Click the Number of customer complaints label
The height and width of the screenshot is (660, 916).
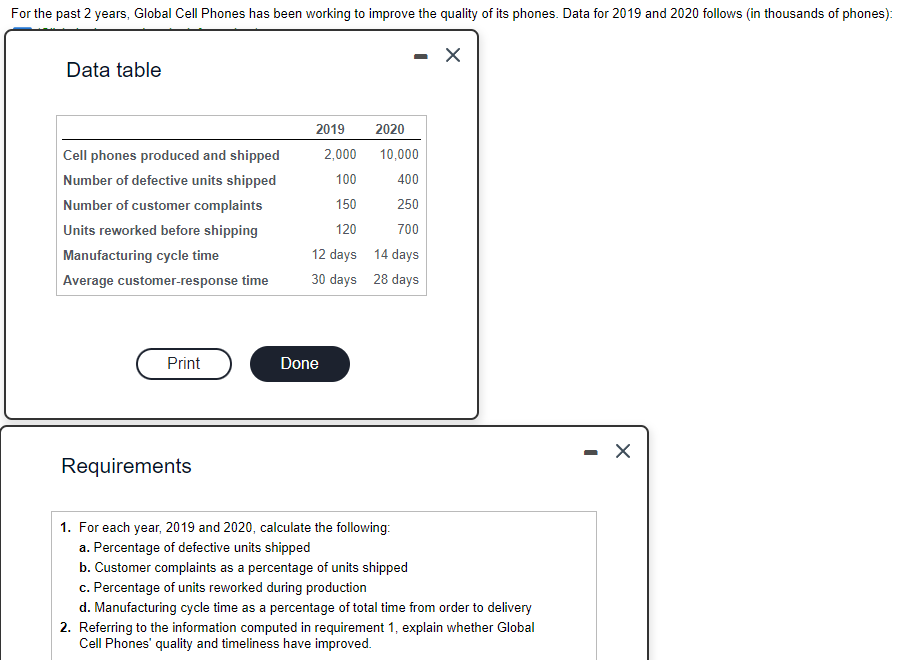(x=164, y=204)
